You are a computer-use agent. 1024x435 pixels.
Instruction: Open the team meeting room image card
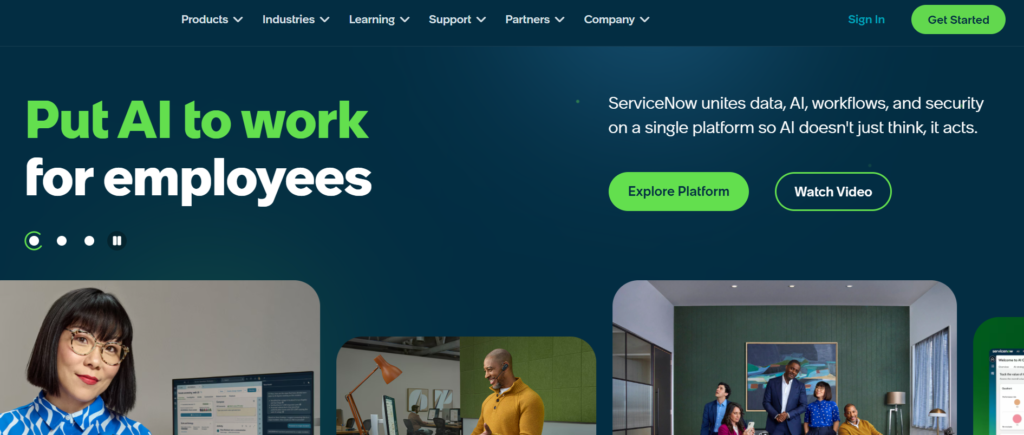click(784, 358)
